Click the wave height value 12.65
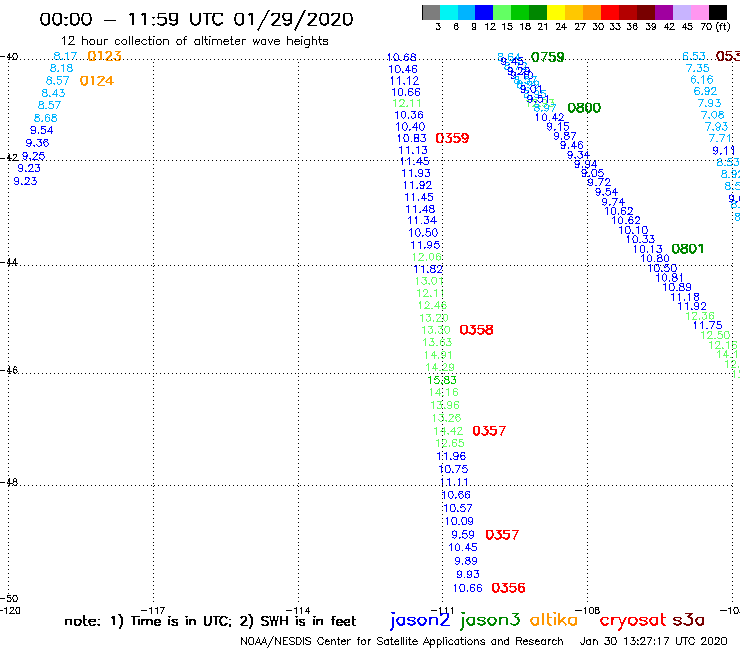This screenshot has width=740, height=650. [450, 443]
